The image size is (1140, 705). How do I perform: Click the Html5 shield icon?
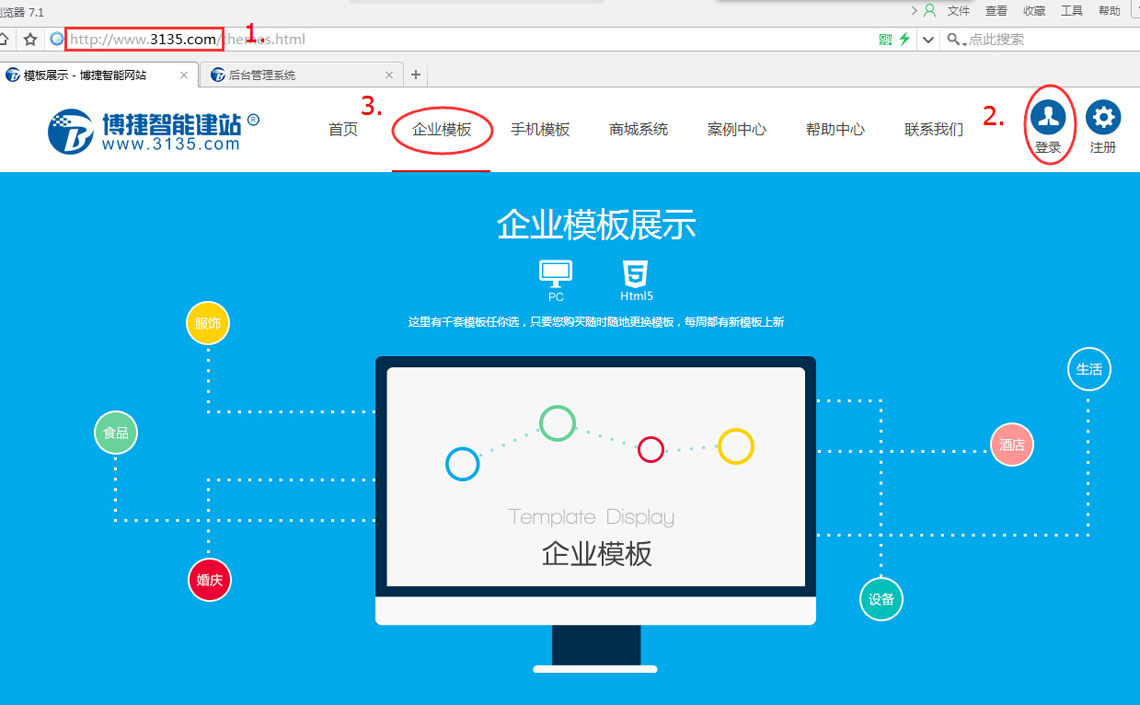(x=635, y=273)
